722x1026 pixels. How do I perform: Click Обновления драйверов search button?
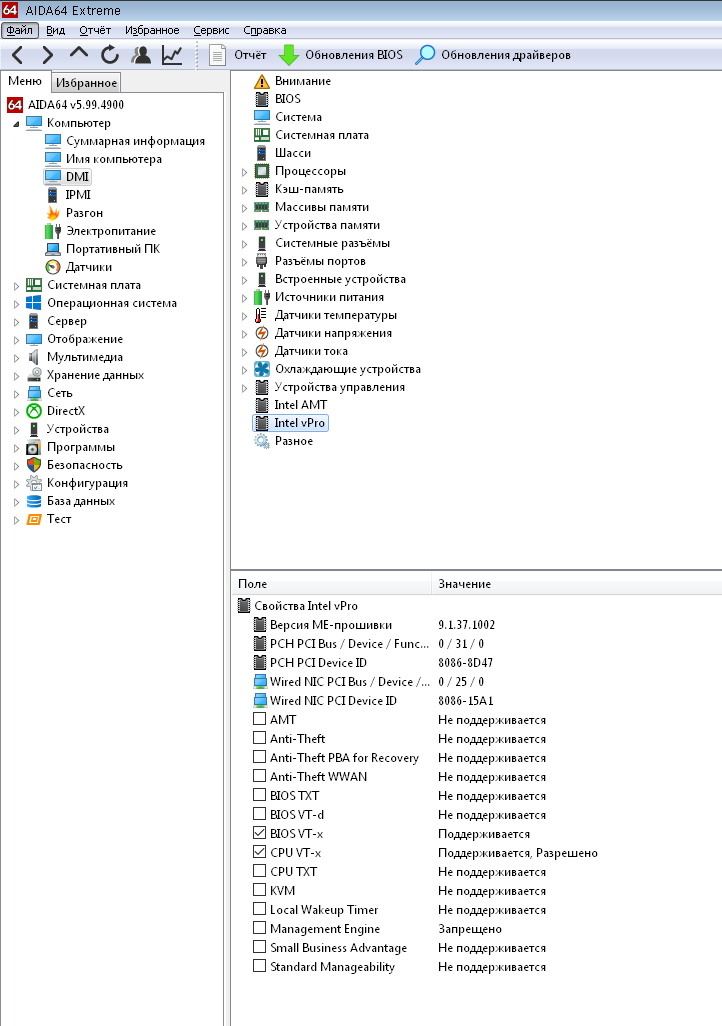(x=493, y=55)
